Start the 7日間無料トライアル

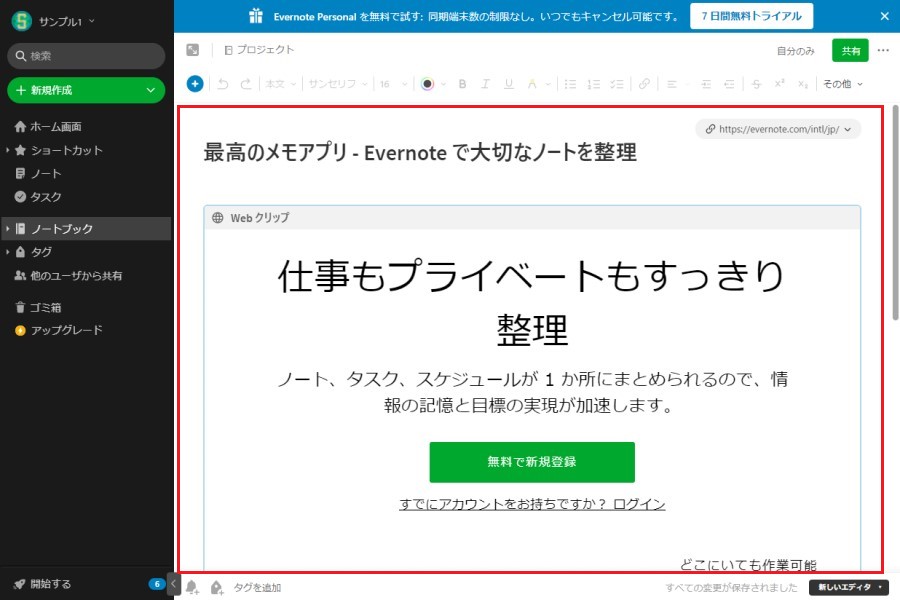pos(751,16)
